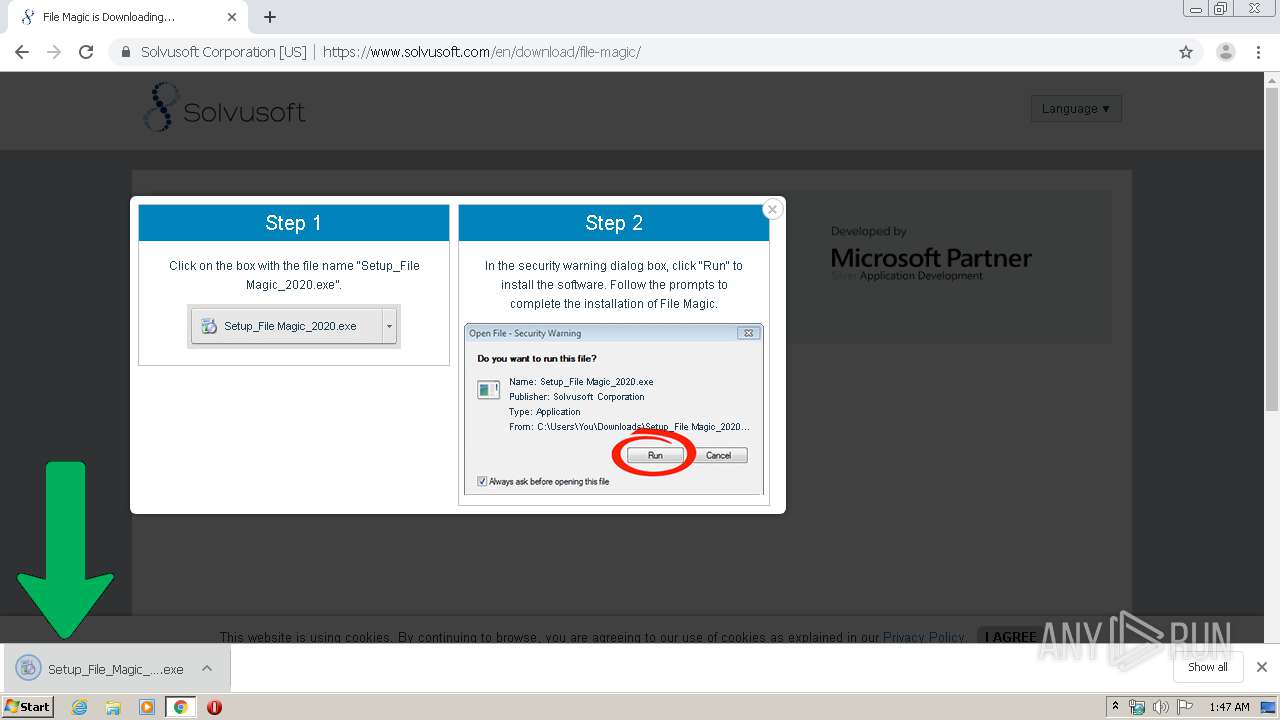Select the File Magic is Downloading tab
This screenshot has height=720, width=1280.
tap(127, 17)
